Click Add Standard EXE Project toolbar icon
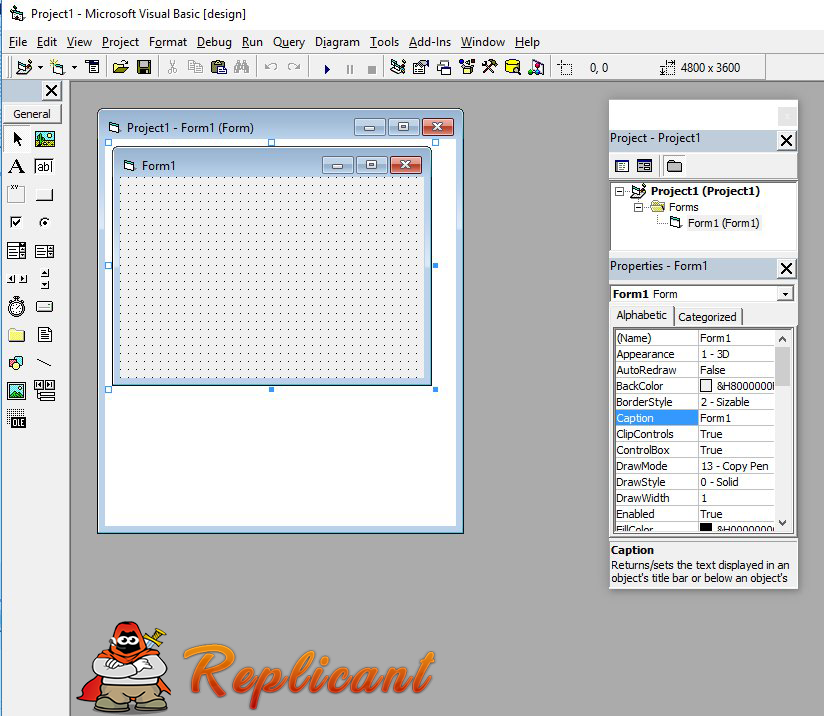 tap(24, 67)
